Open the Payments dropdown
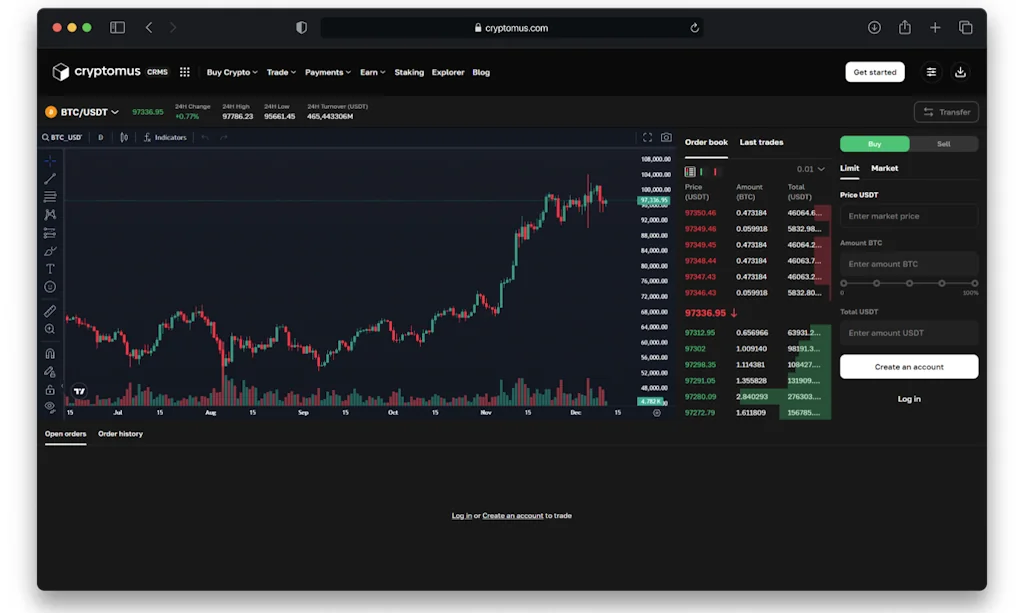This screenshot has width=1024, height=613. tap(327, 72)
